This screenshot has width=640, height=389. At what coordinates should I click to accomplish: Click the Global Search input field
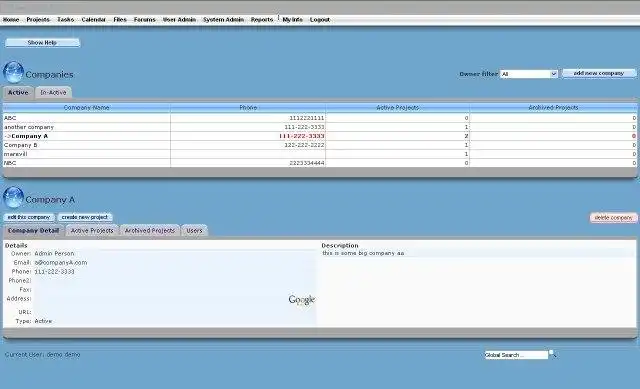[516, 355]
